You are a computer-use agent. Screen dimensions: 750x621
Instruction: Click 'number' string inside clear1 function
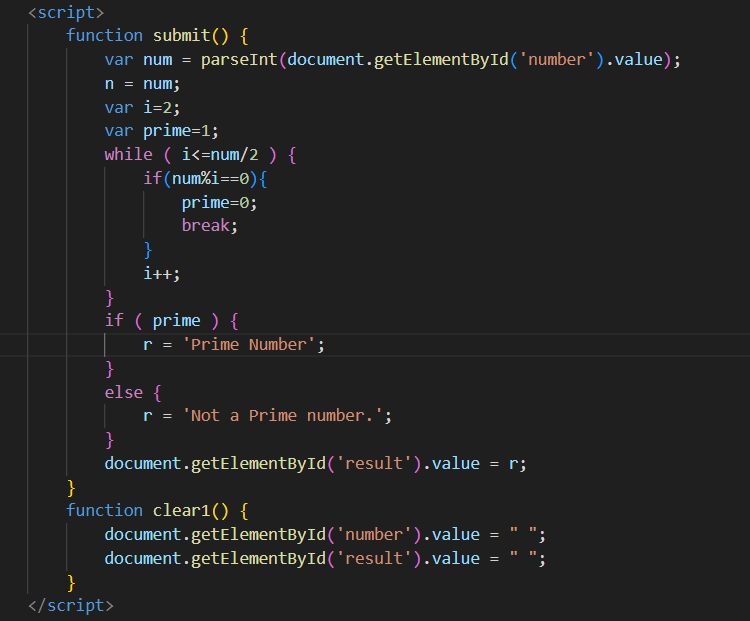click(x=376, y=535)
